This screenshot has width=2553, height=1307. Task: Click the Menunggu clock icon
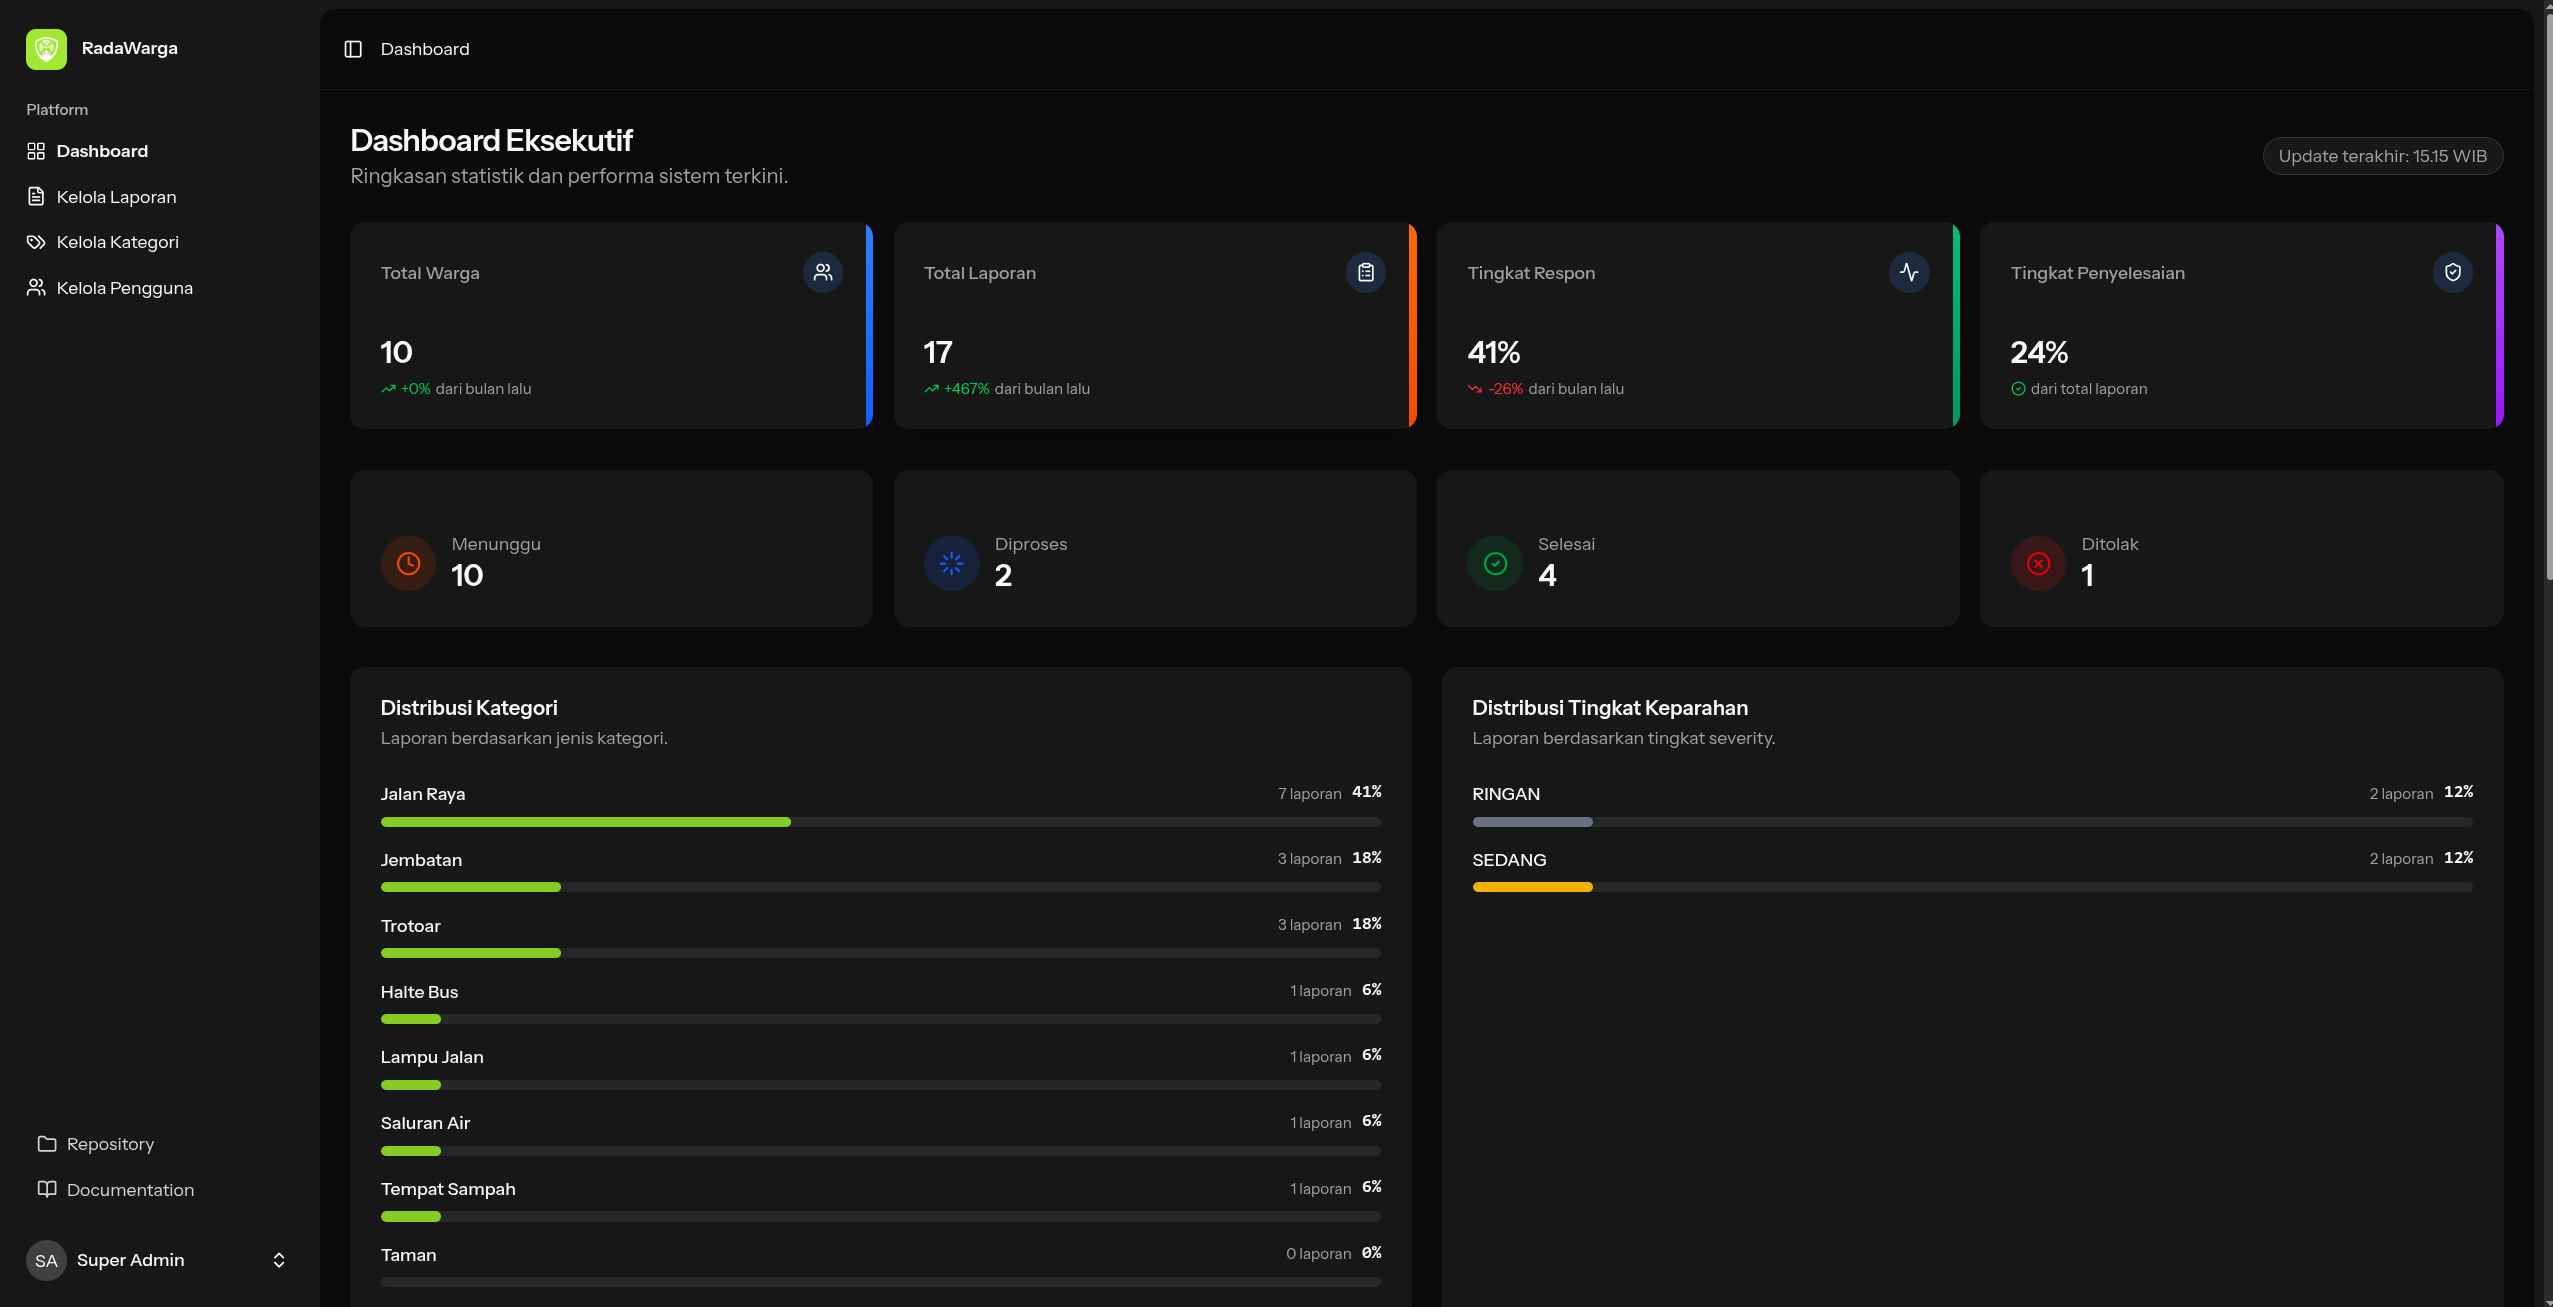click(x=408, y=563)
